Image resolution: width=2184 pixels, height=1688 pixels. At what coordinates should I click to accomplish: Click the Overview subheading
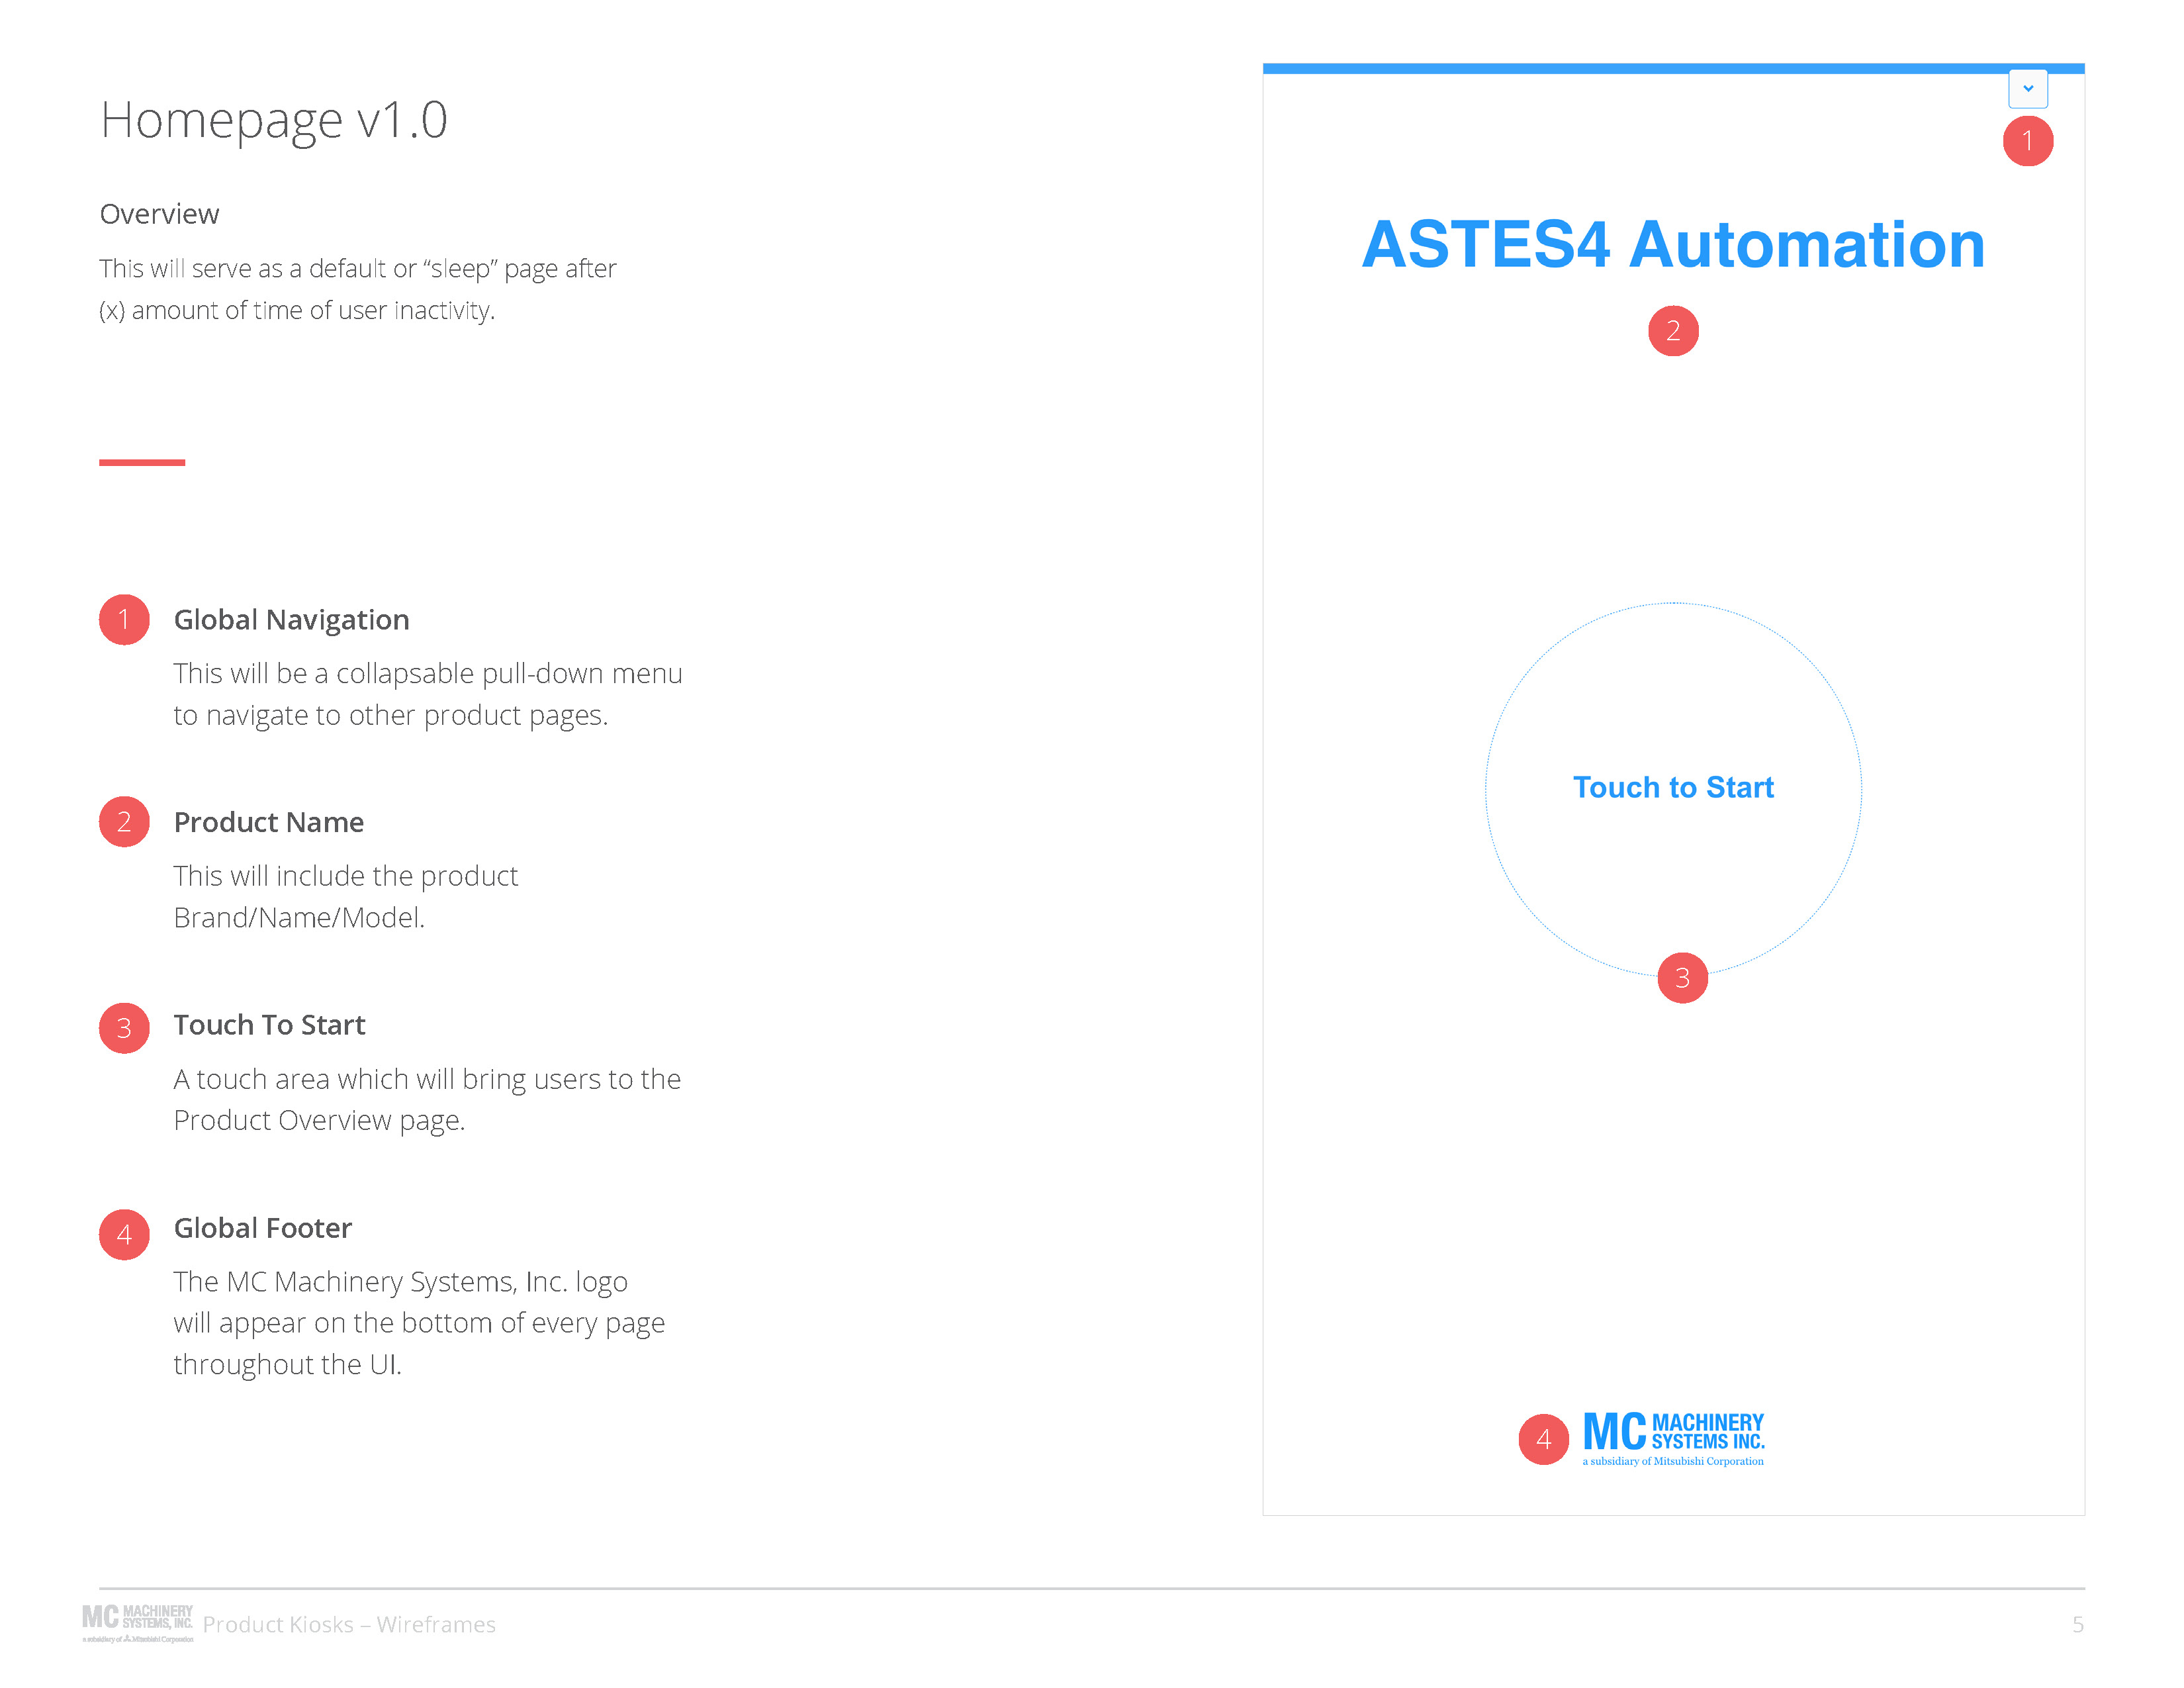159,214
